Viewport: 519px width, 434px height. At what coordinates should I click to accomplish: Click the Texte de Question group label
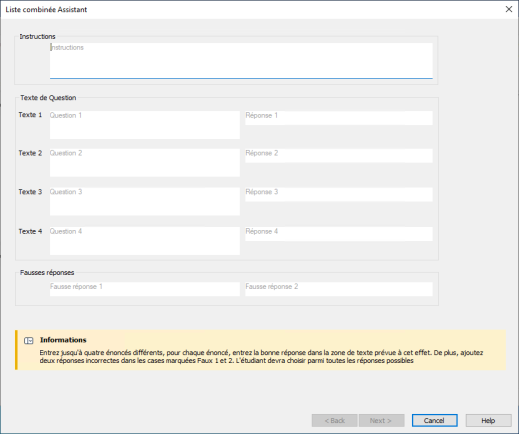click(48, 98)
